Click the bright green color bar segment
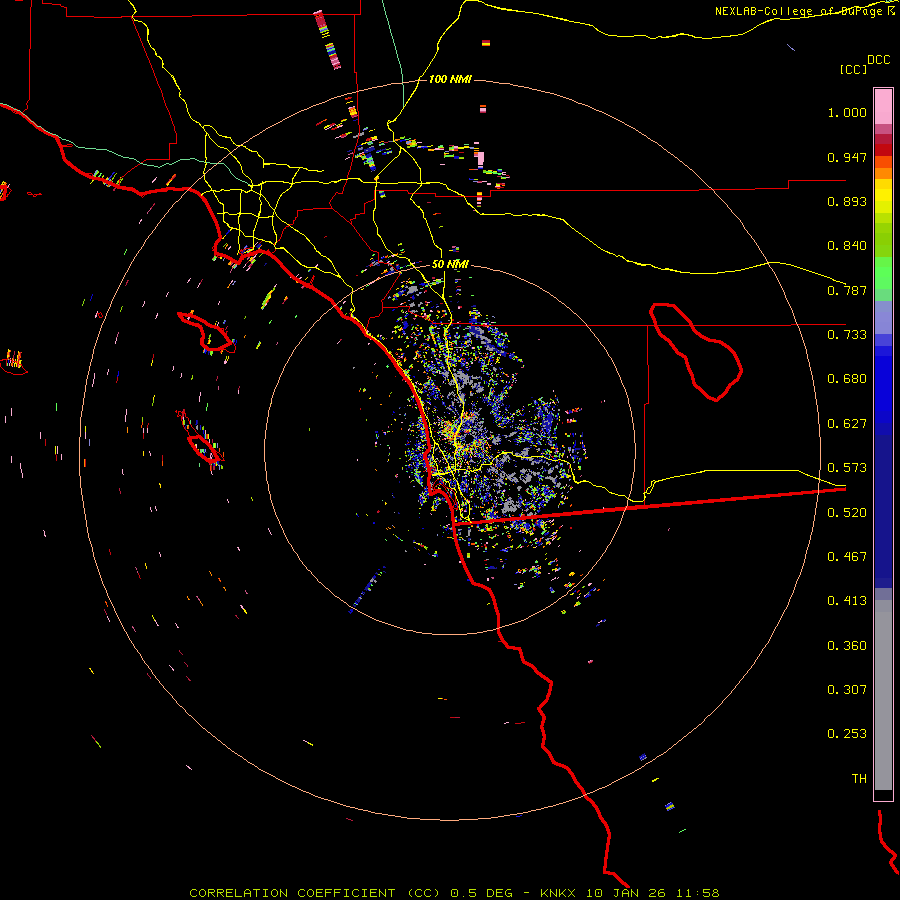Screen dimensions: 900x900 [x=883, y=273]
